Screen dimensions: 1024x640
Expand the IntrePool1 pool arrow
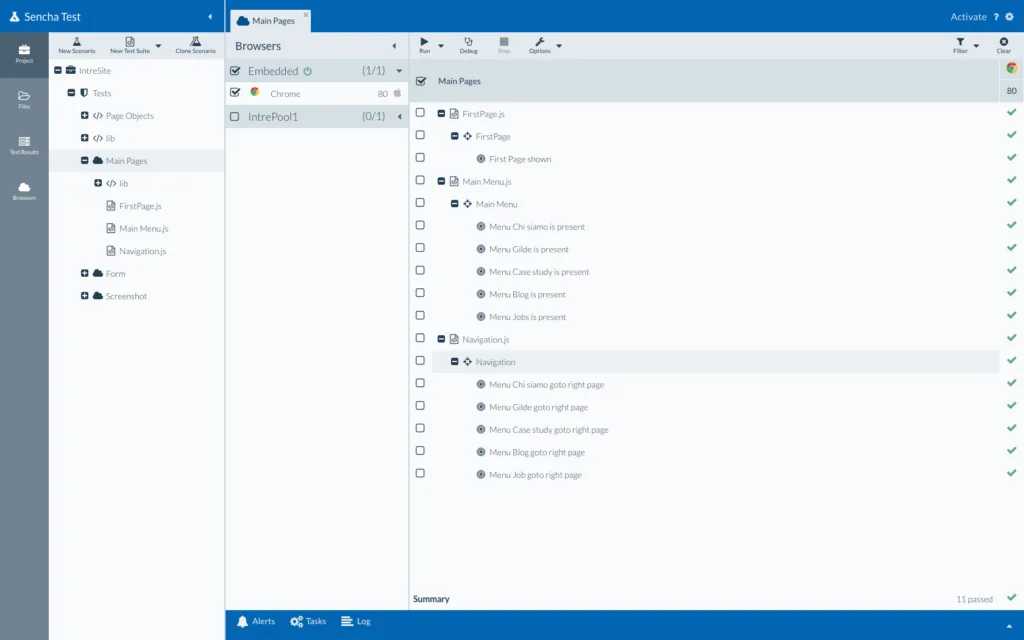pos(399,117)
